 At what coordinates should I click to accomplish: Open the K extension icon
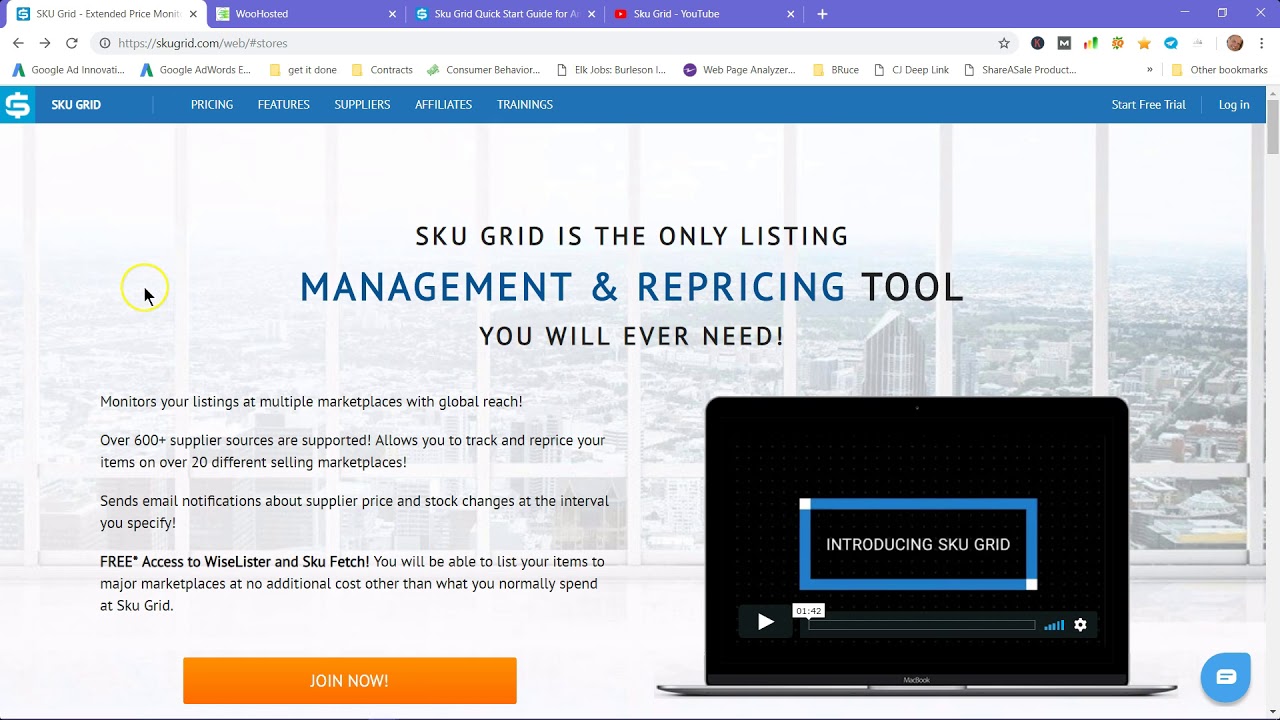(x=1038, y=43)
